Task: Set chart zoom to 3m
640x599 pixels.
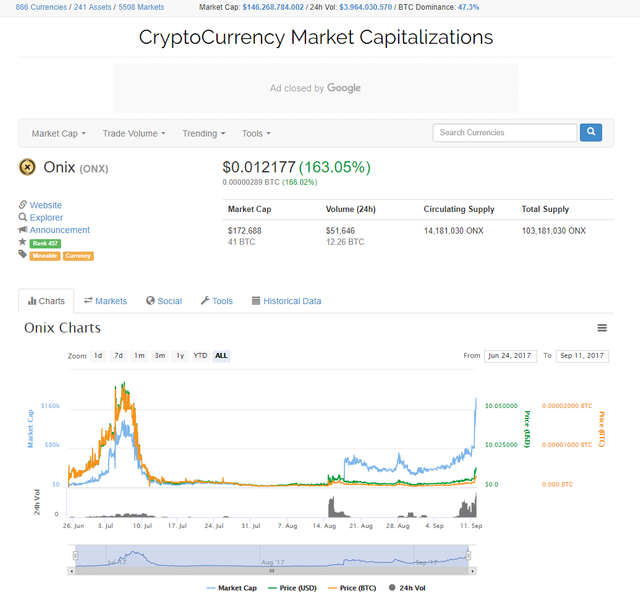Action: pos(160,356)
